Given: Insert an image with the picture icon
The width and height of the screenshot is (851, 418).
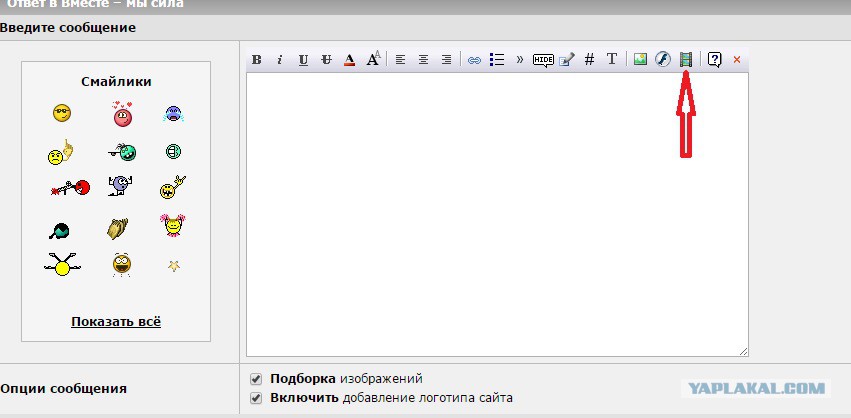Looking at the screenshot, I should pyautogui.click(x=640, y=59).
